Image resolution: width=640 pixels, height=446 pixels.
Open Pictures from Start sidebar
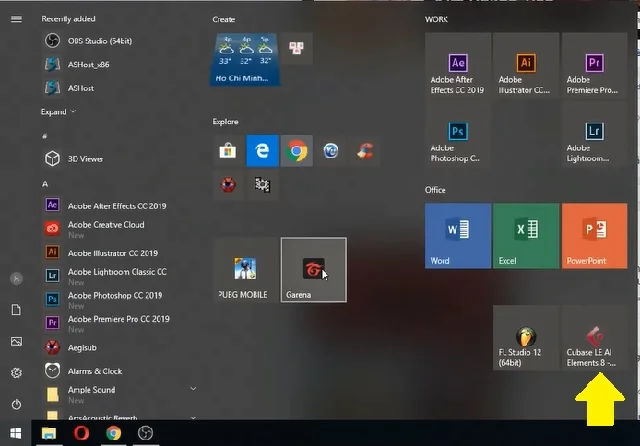pyautogui.click(x=16, y=342)
